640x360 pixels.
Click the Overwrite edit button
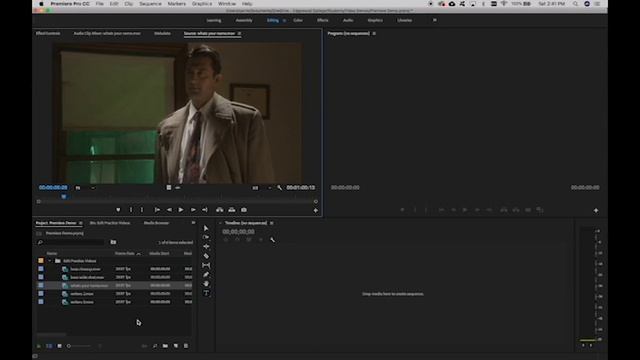(231, 210)
